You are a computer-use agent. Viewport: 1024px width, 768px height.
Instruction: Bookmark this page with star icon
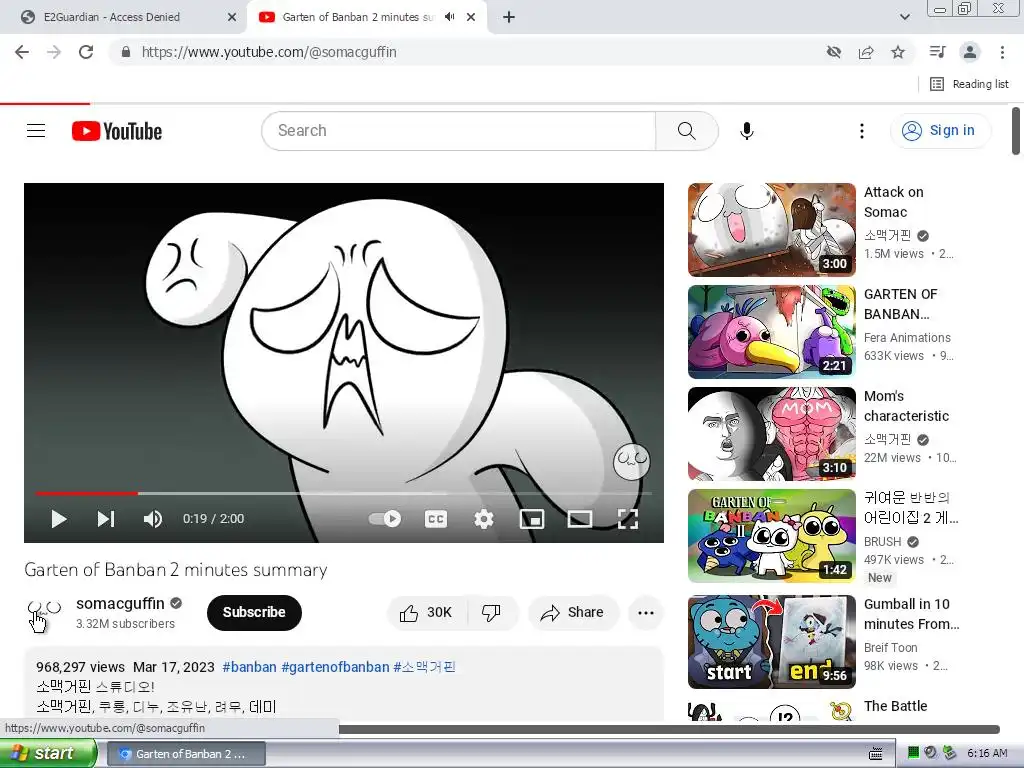[898, 52]
